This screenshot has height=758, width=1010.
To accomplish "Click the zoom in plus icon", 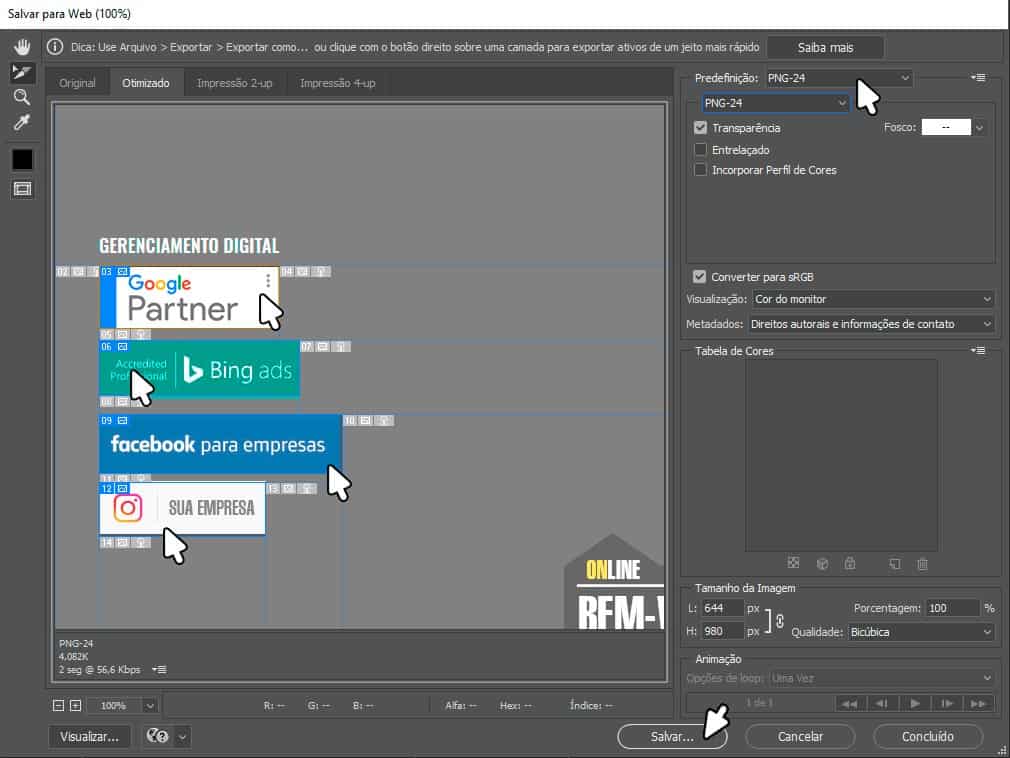I will click(75, 706).
